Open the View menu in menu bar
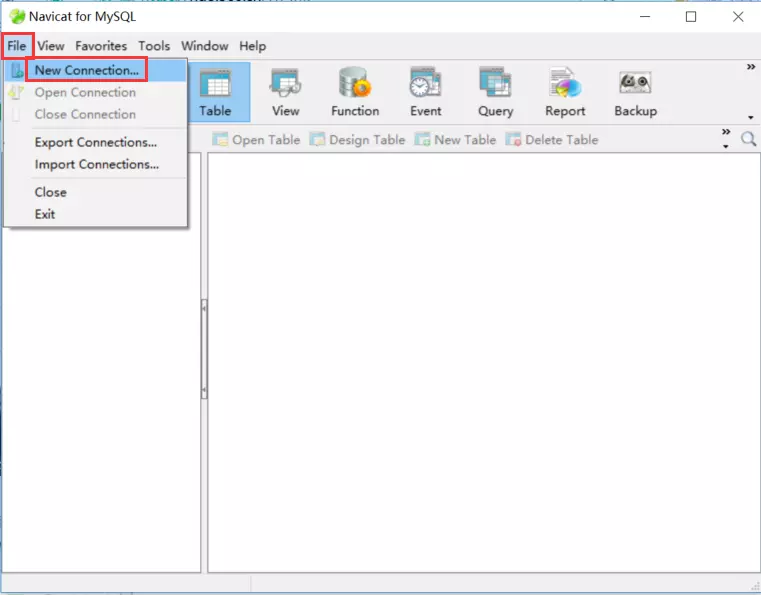The width and height of the screenshot is (761, 595). pyautogui.click(x=51, y=46)
